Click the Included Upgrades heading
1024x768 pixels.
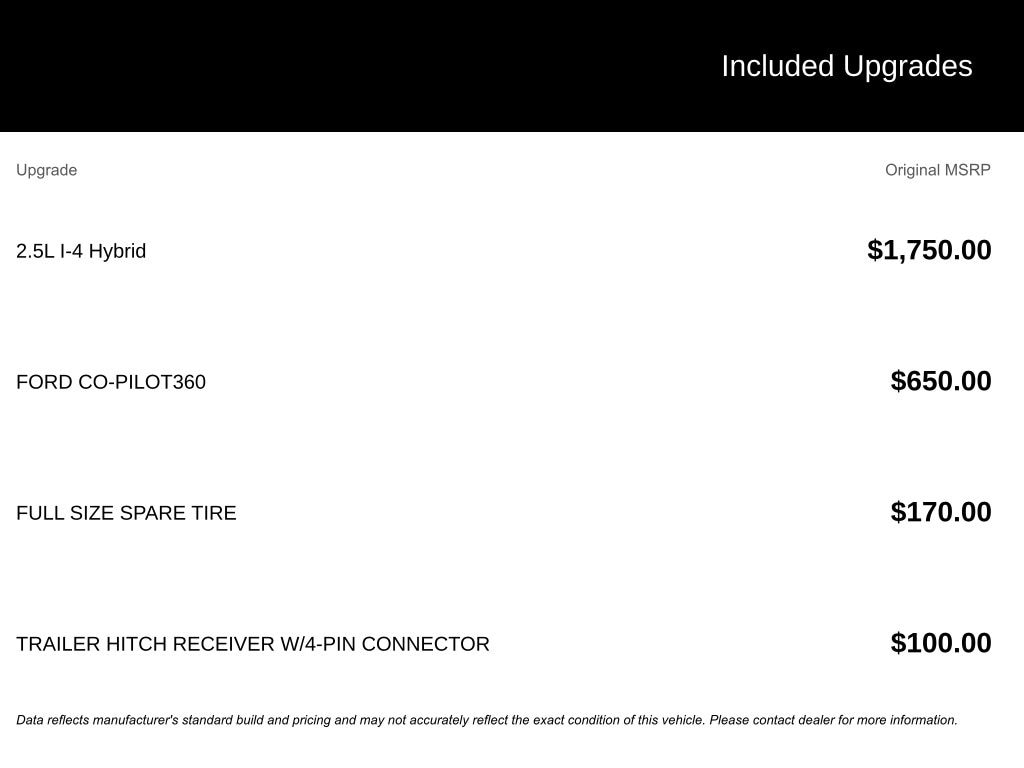click(846, 66)
